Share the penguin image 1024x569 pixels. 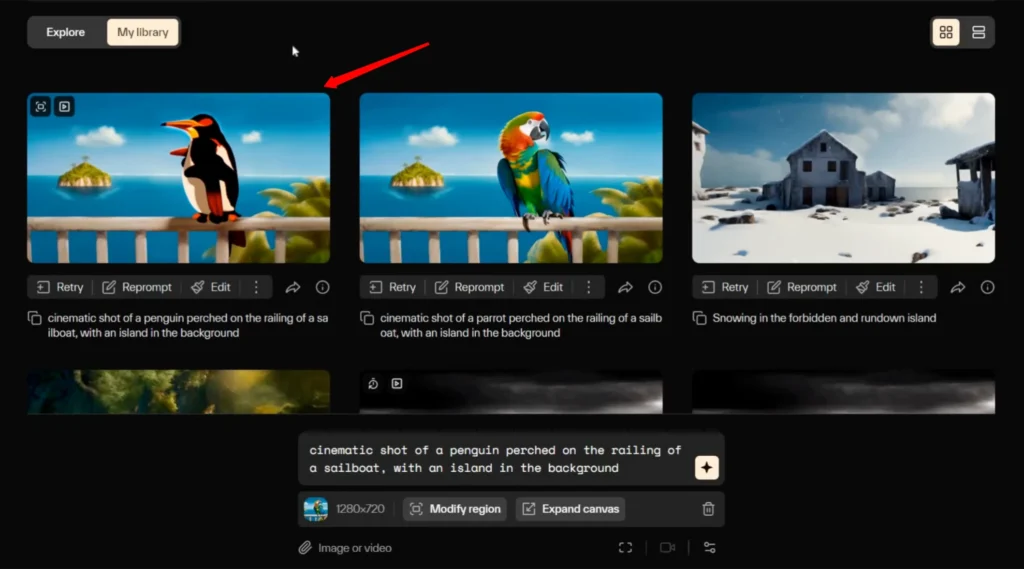tap(293, 287)
